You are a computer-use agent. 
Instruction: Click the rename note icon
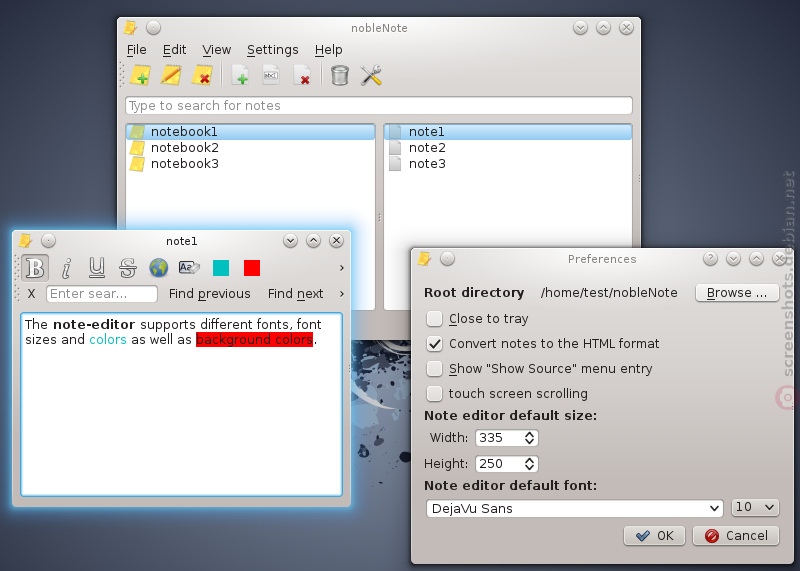(271, 76)
